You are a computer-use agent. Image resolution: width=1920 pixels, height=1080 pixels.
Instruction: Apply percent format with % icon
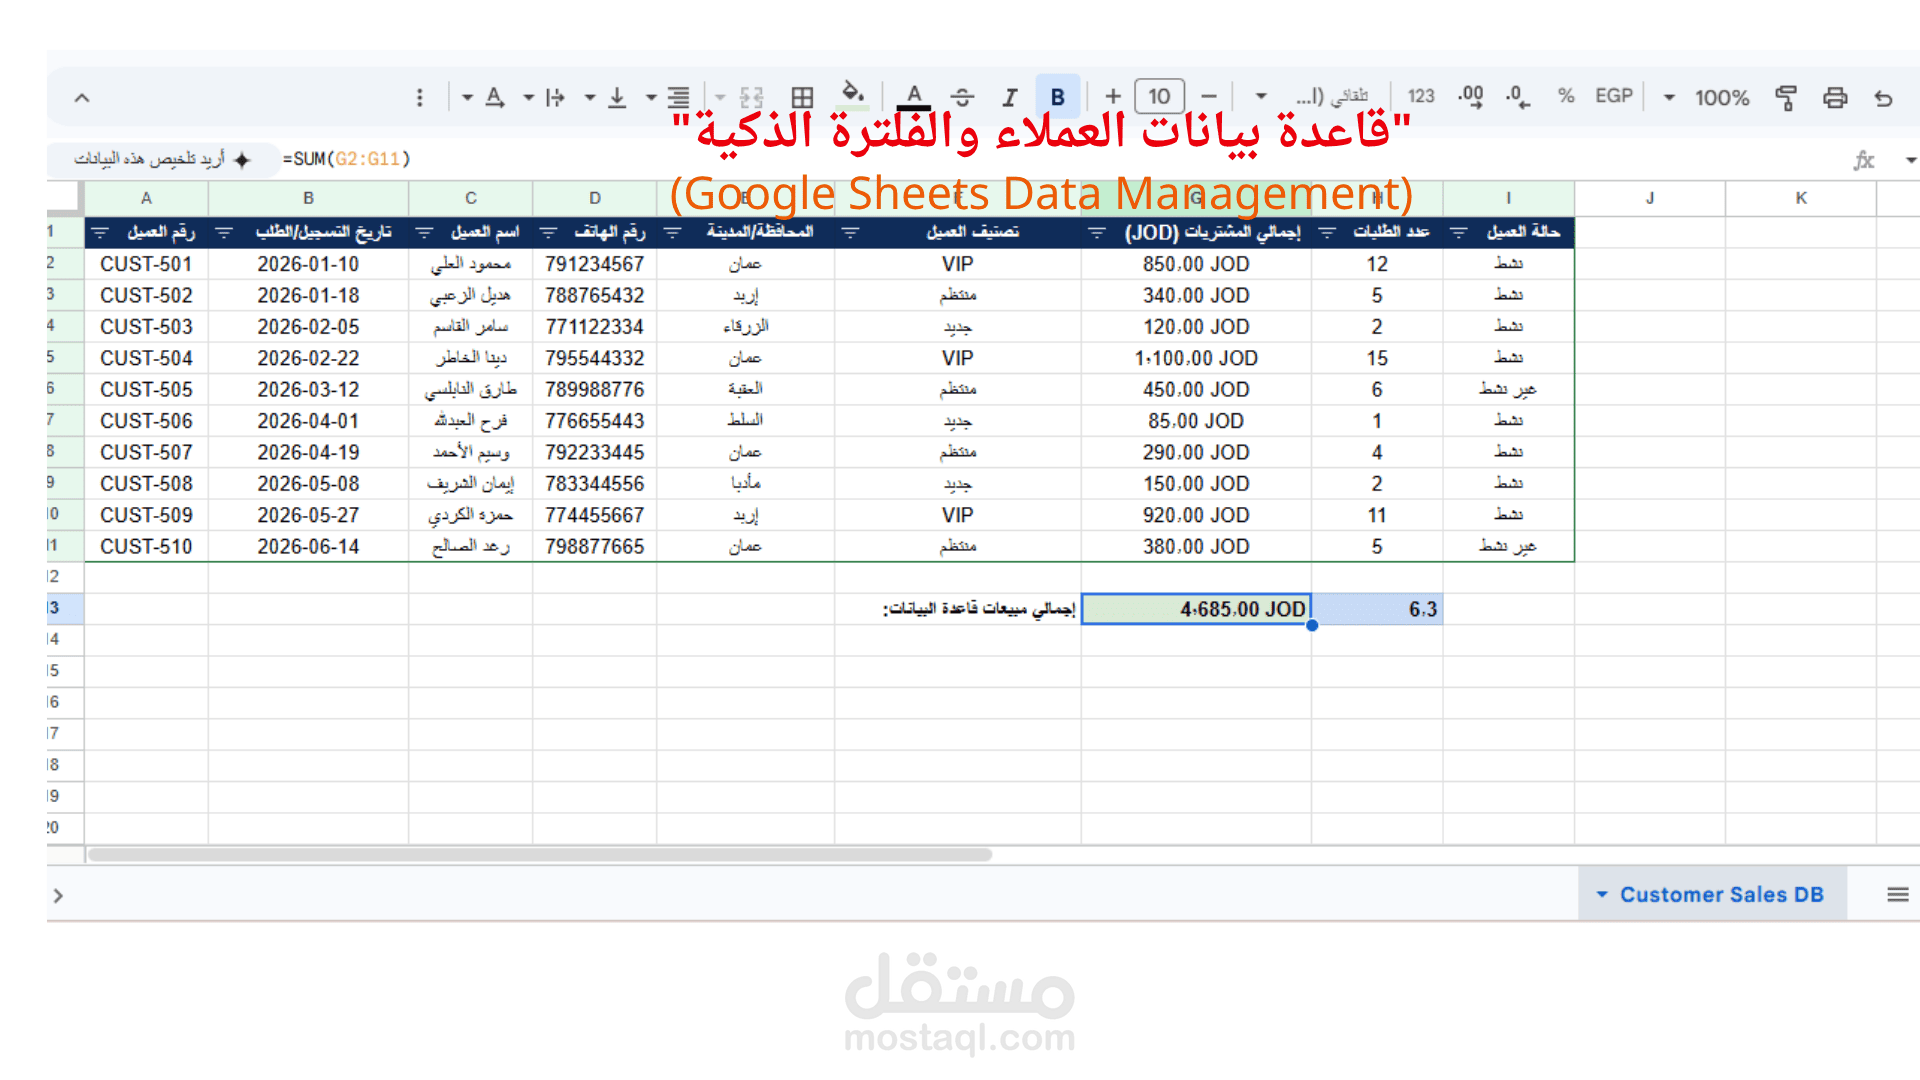1566,96
